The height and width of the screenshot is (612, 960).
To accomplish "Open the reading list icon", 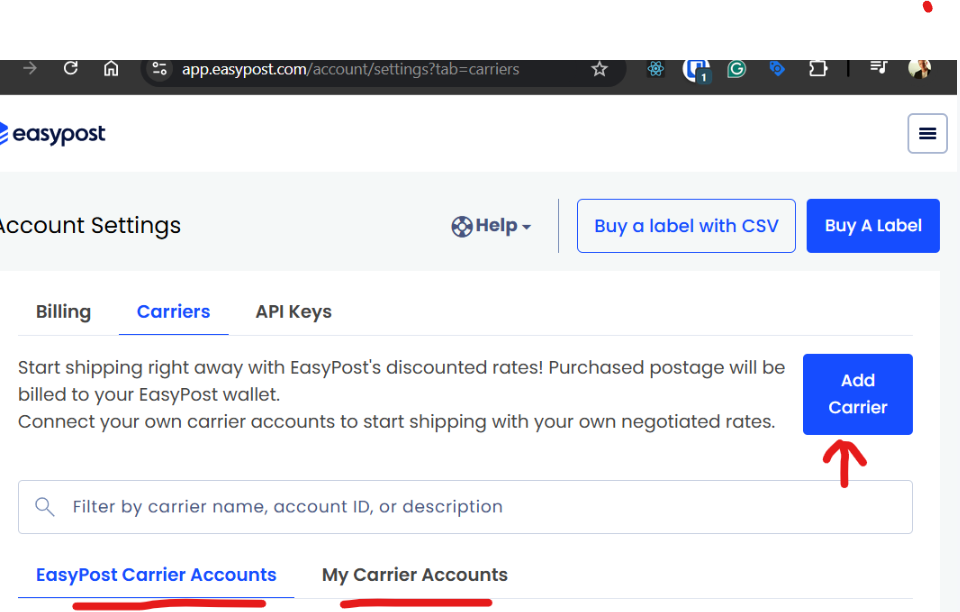I will click(x=878, y=69).
